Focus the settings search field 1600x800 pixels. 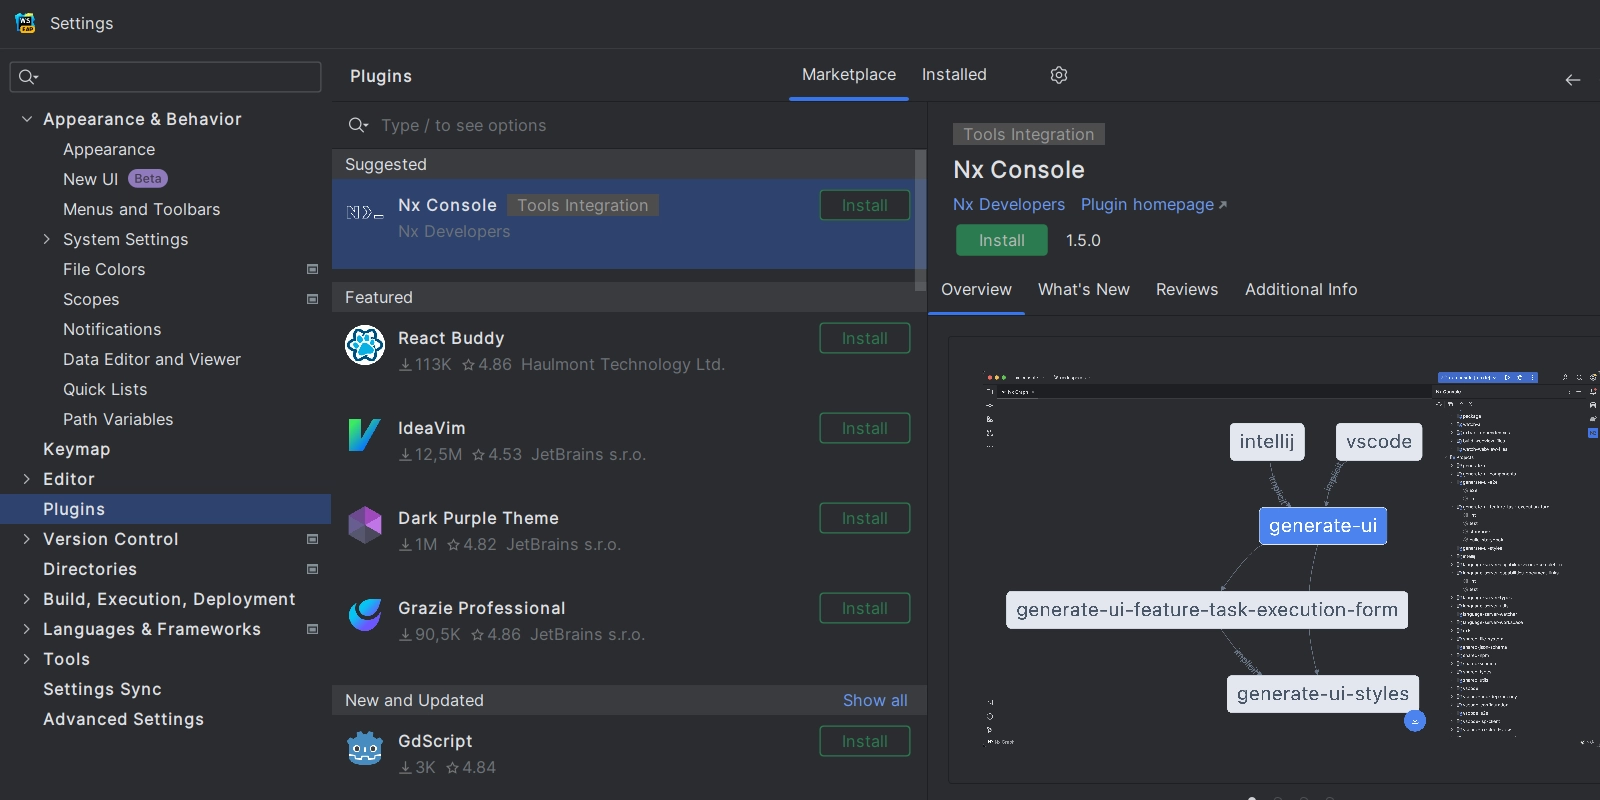click(165, 77)
